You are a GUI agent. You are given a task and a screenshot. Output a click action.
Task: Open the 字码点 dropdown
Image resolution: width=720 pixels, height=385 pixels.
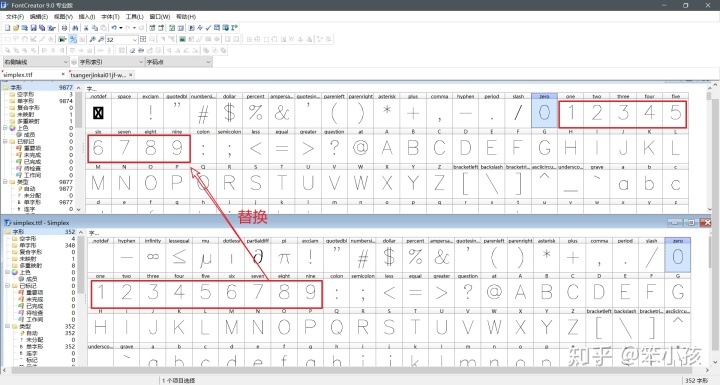coord(179,62)
